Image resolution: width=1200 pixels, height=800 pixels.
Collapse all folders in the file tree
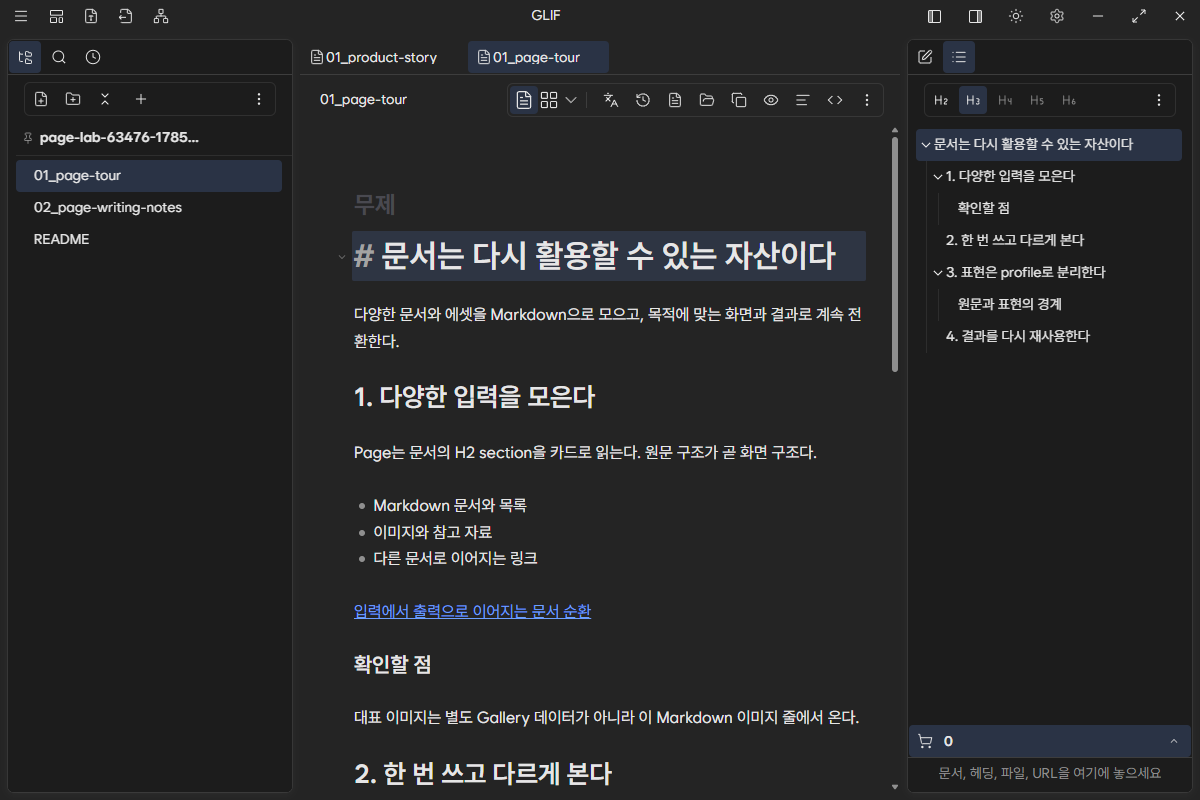[105, 99]
